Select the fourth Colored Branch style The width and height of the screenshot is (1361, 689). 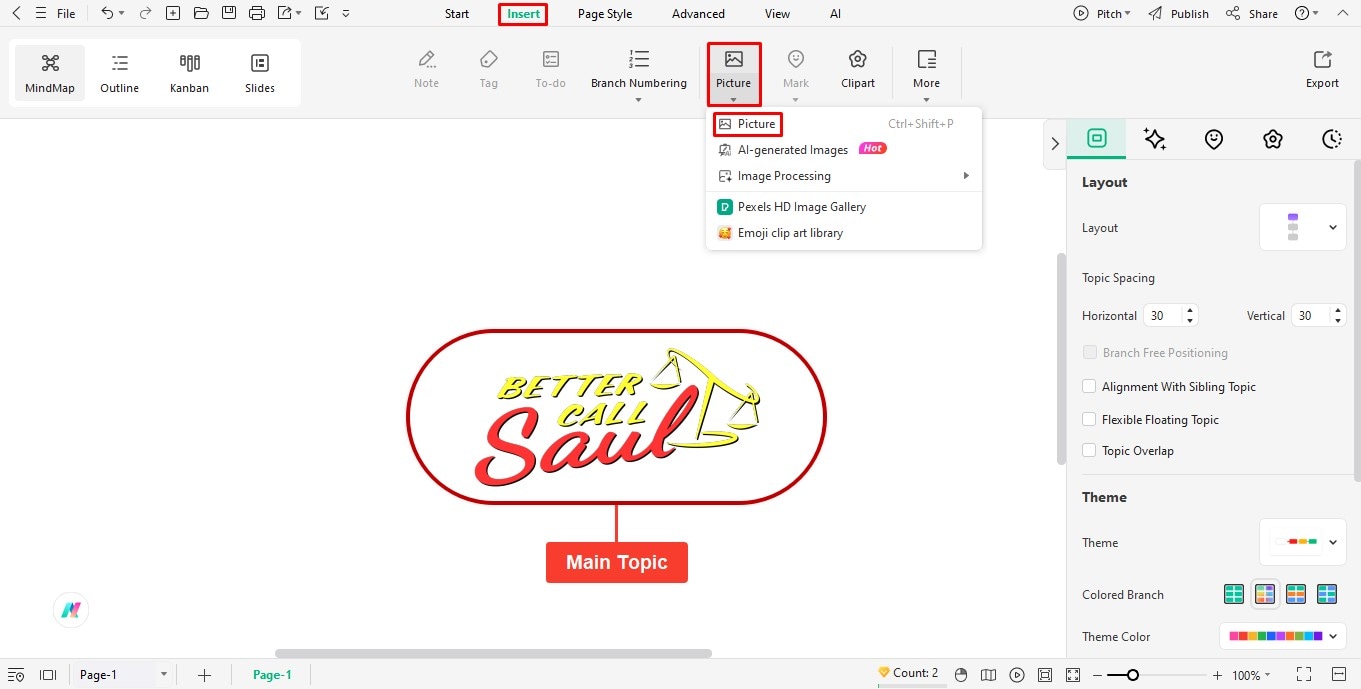point(1327,594)
